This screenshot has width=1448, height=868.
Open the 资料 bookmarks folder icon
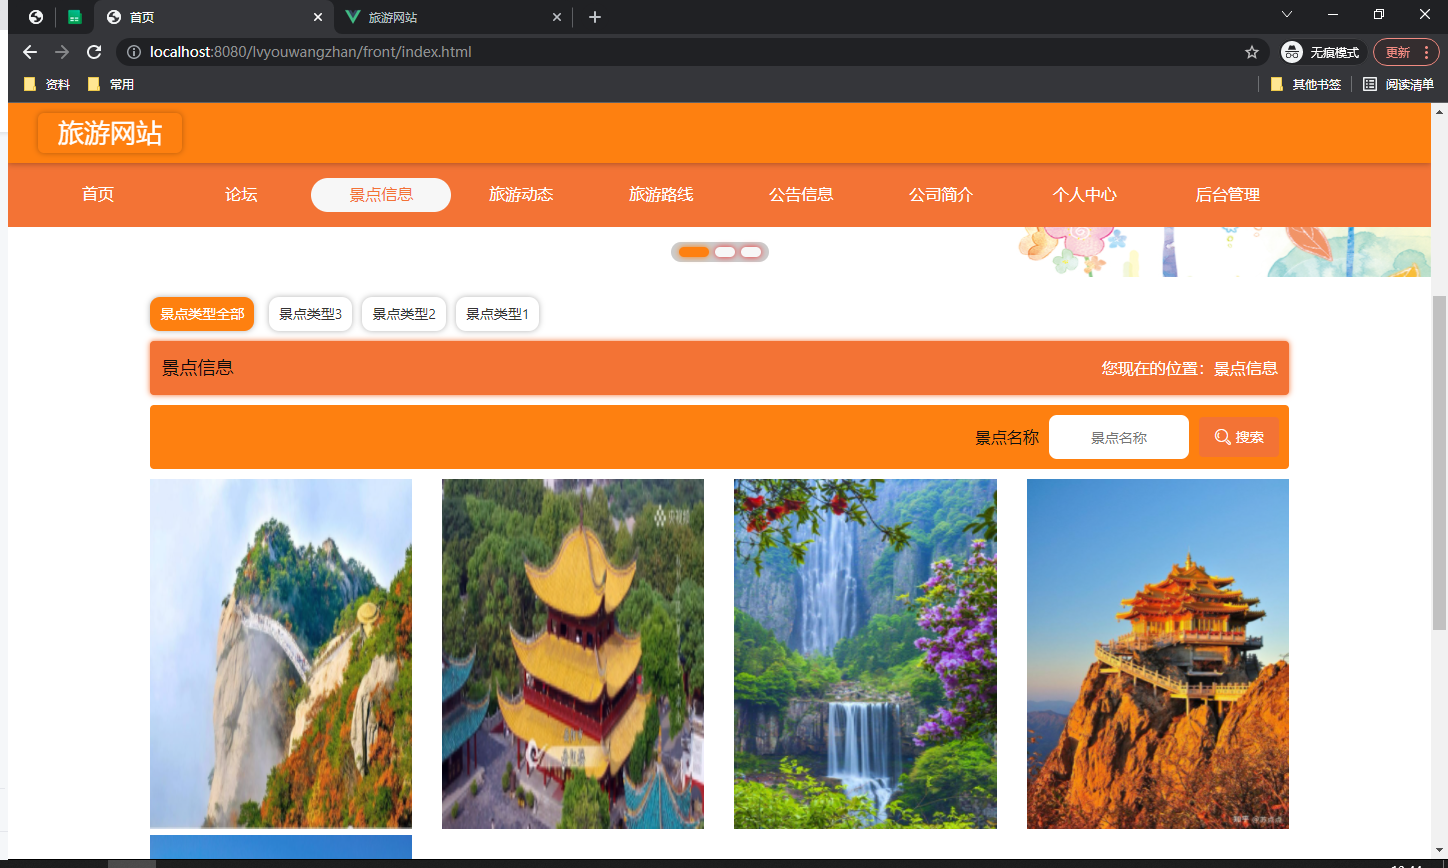click(29, 84)
